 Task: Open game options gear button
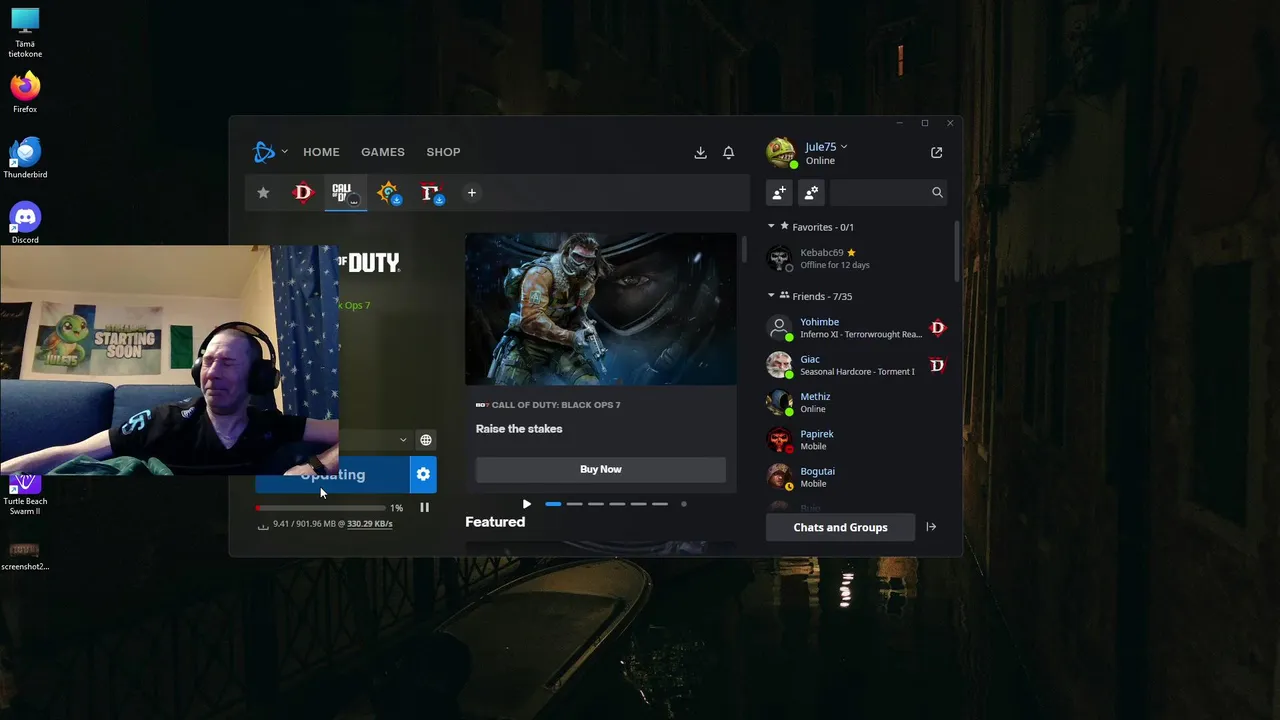pyautogui.click(x=423, y=475)
